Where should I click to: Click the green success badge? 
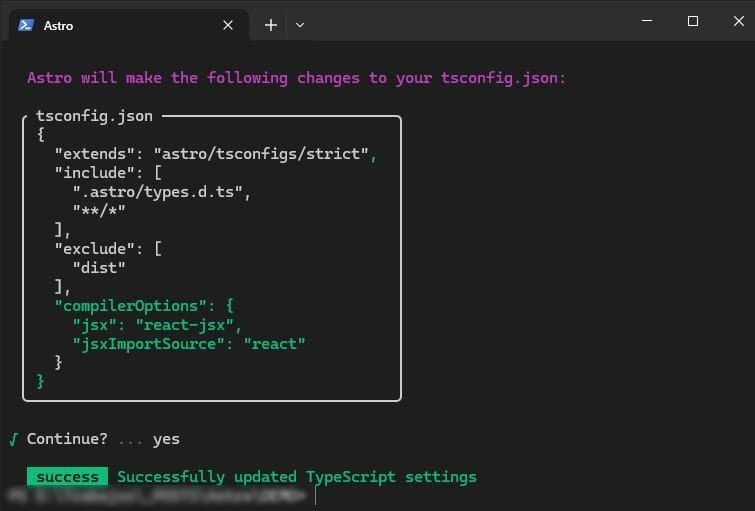67,477
